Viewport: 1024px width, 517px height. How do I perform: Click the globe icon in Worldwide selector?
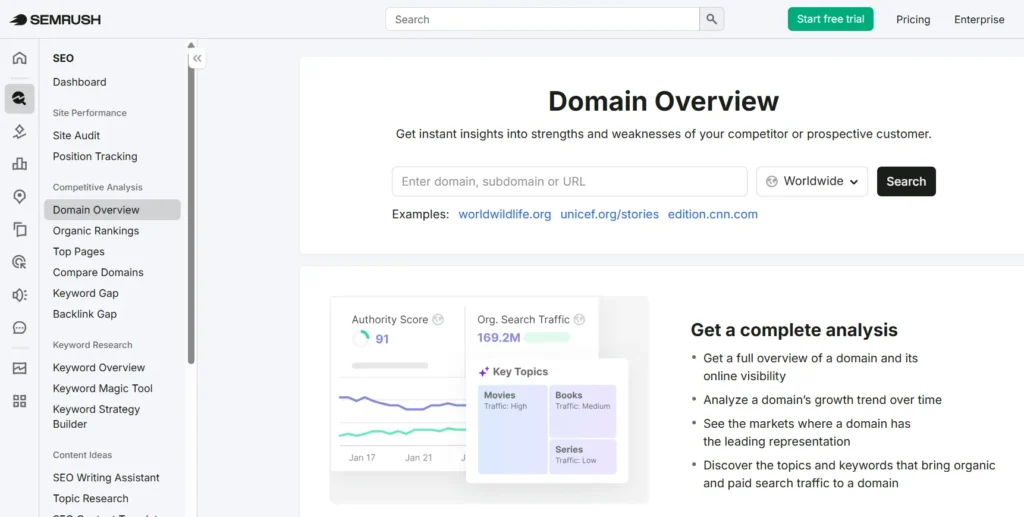click(x=772, y=181)
